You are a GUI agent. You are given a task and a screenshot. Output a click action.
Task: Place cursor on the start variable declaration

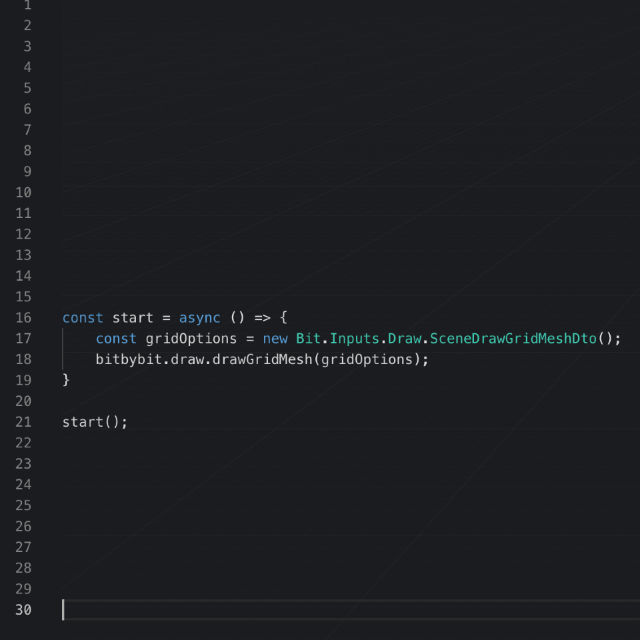tap(132, 317)
